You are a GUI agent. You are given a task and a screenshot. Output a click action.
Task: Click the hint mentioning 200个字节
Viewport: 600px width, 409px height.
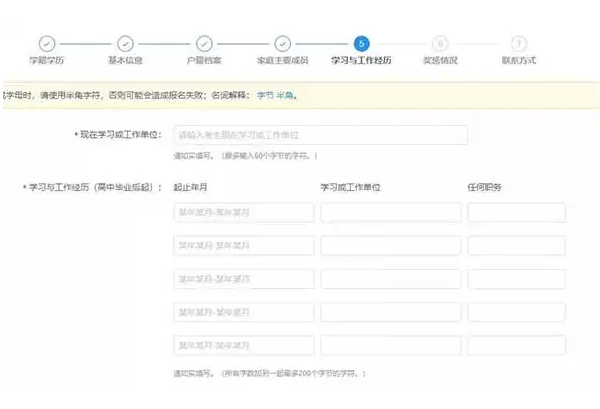tap(269, 373)
